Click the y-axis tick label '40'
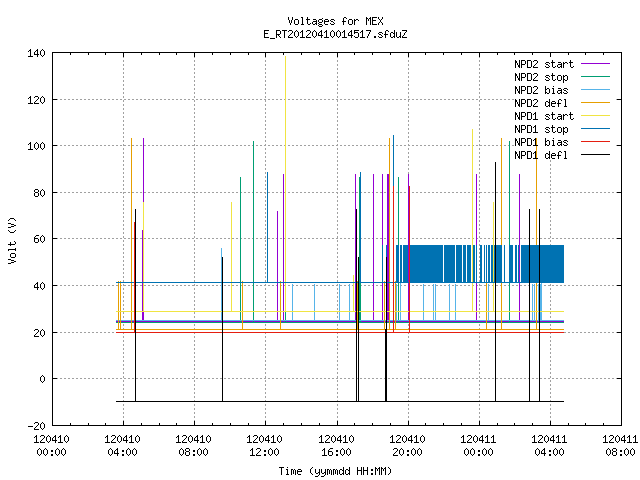This screenshot has height=480, width=640. (39, 286)
